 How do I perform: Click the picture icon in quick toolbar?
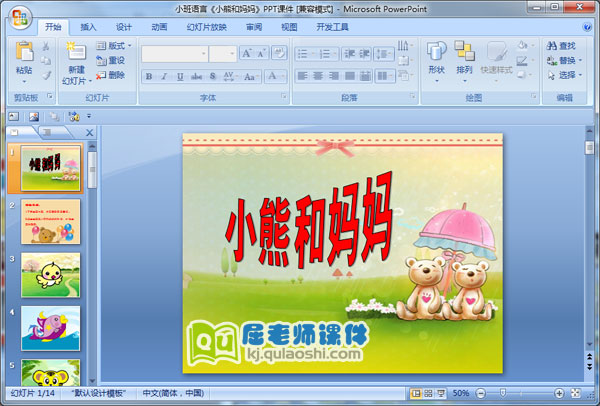[34, 116]
